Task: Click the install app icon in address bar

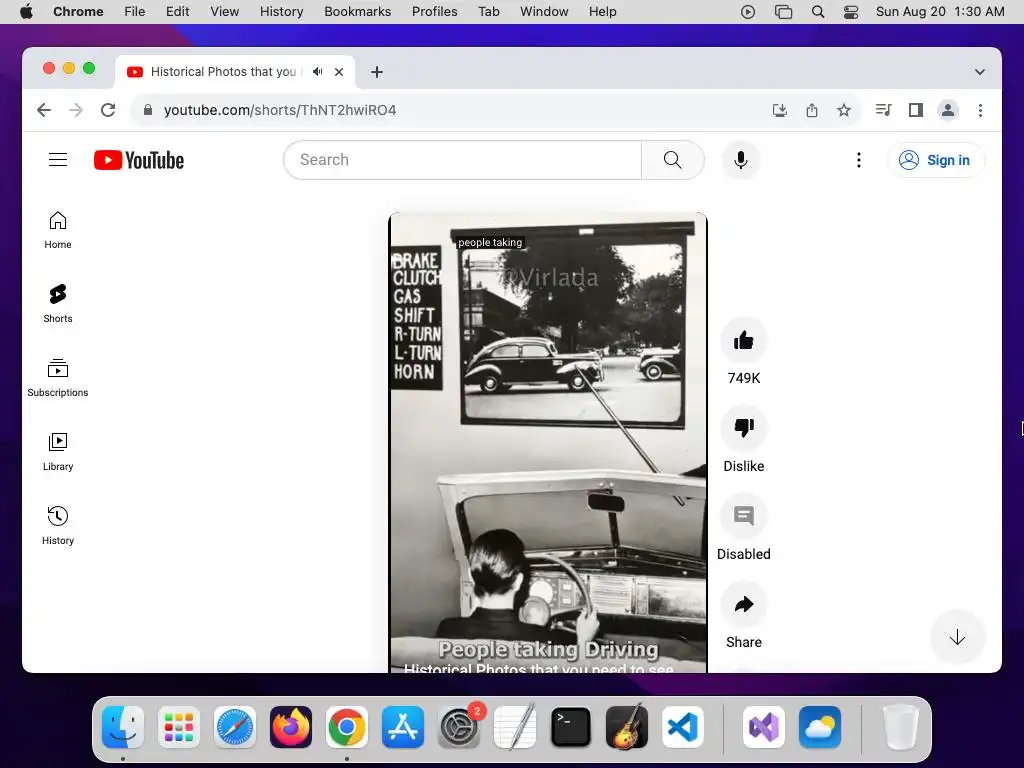Action: 779,110
